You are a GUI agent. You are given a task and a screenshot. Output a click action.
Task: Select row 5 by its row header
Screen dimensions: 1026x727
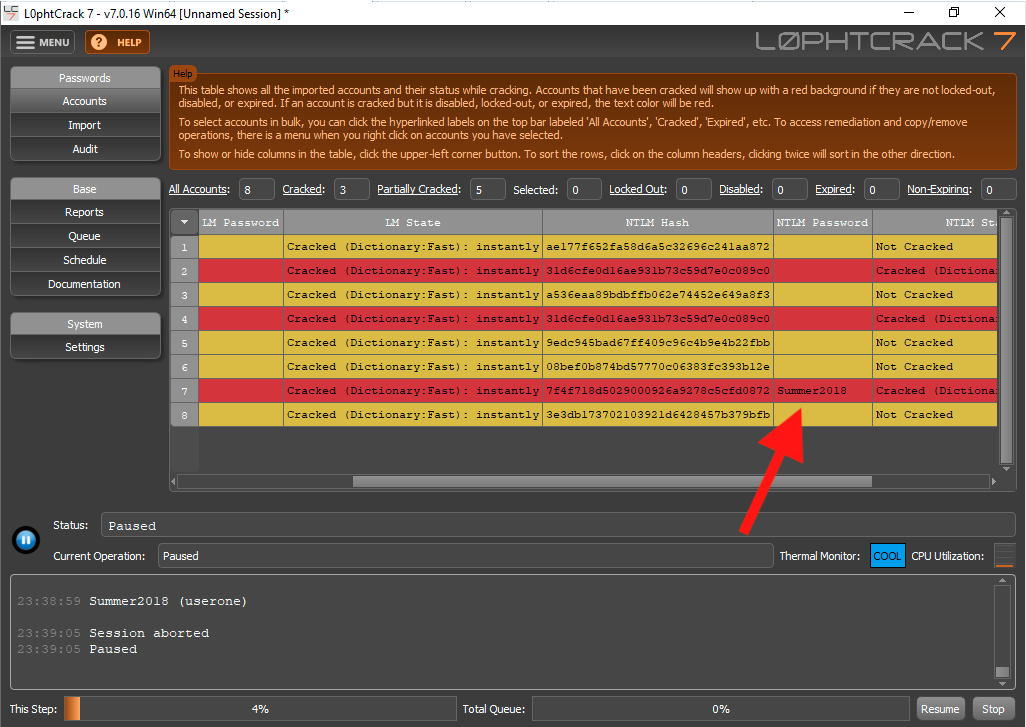click(185, 343)
